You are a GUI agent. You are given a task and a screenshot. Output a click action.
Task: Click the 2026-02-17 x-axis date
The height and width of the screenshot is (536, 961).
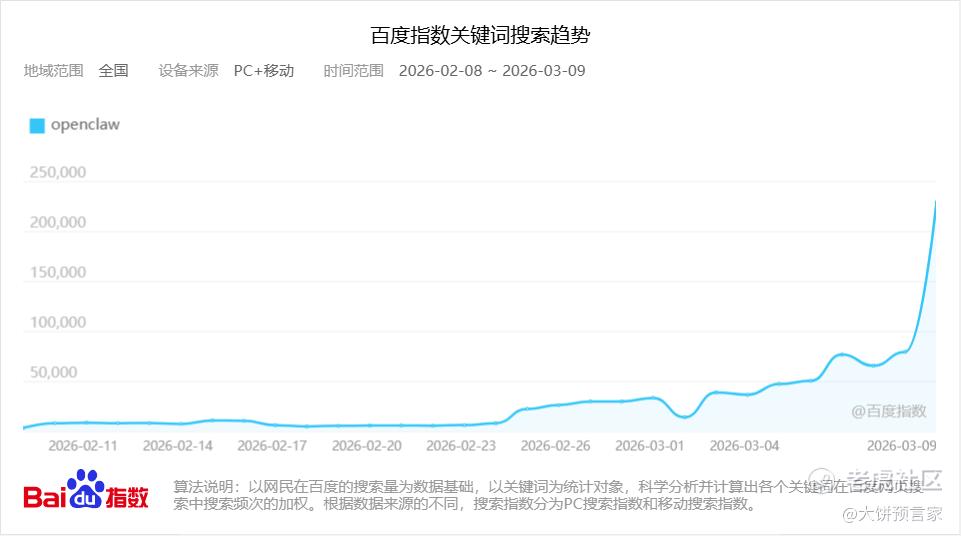click(272, 446)
